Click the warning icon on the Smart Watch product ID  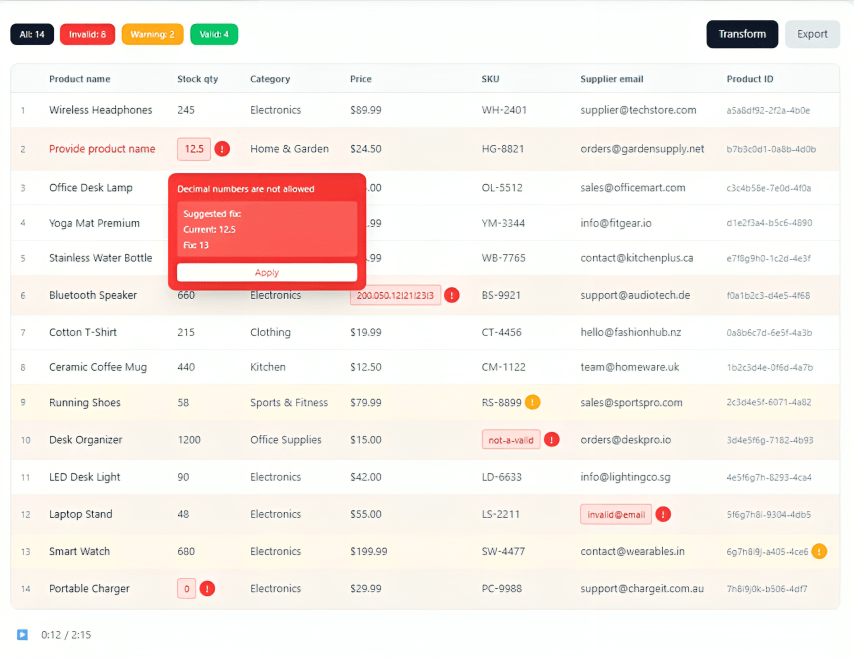819,552
